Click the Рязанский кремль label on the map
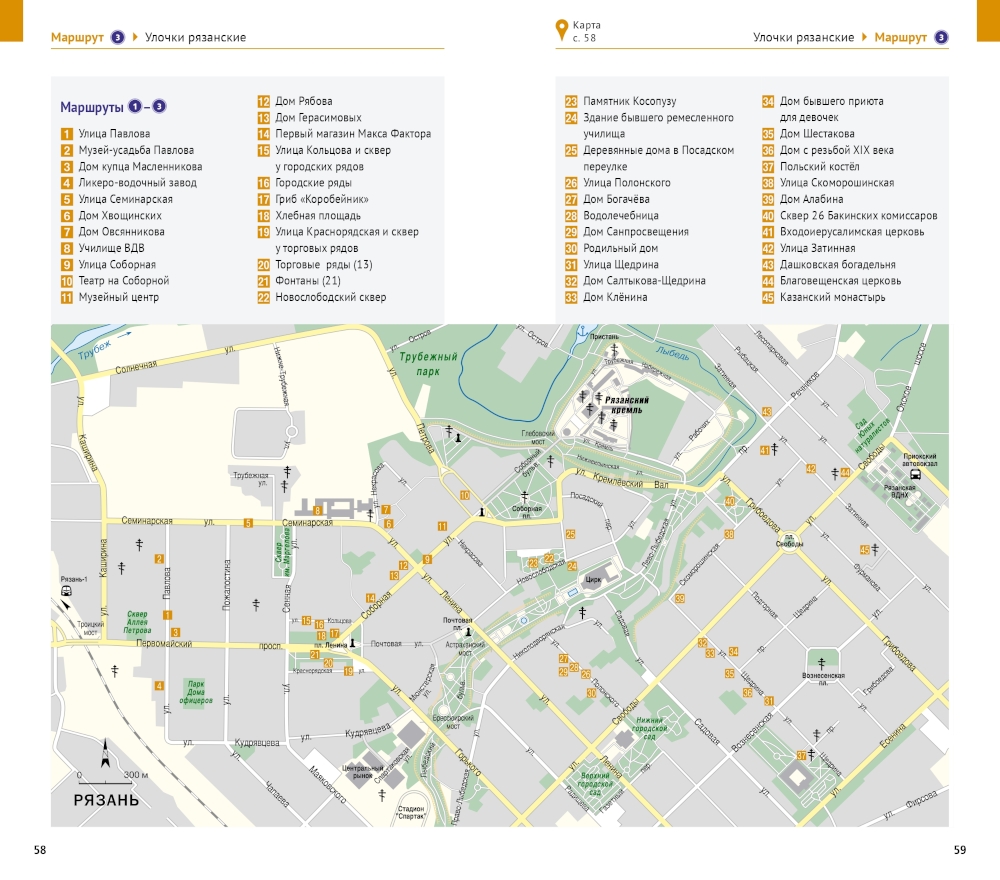This screenshot has width=1000, height=880. click(622, 409)
